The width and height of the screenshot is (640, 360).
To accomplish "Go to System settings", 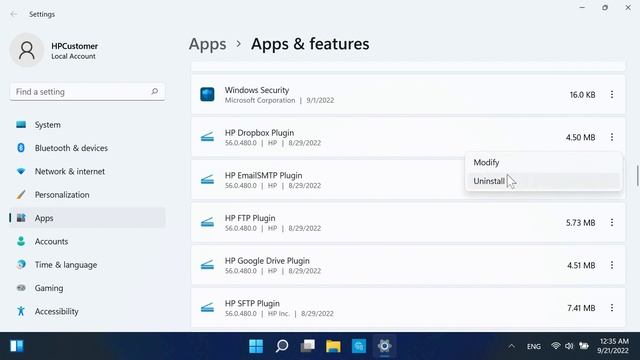I will click(x=87, y=125).
